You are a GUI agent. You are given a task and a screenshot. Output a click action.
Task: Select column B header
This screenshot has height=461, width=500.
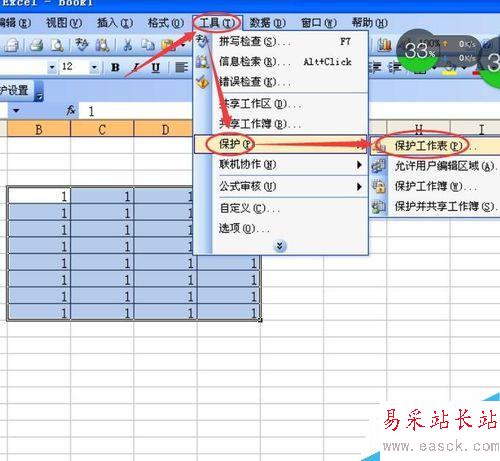(x=39, y=129)
